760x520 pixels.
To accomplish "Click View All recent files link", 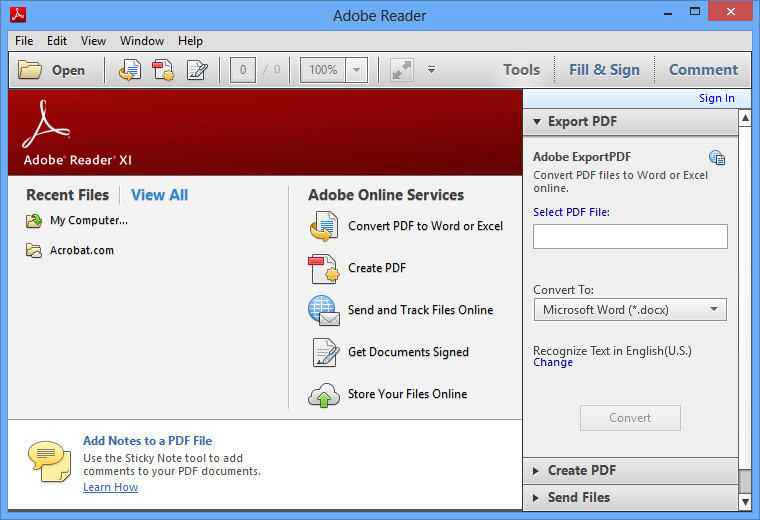I will 159,195.
